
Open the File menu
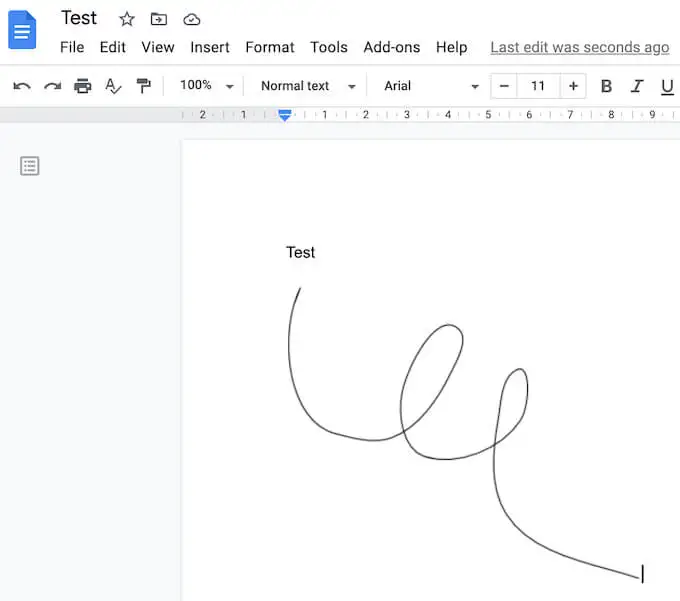pos(72,47)
